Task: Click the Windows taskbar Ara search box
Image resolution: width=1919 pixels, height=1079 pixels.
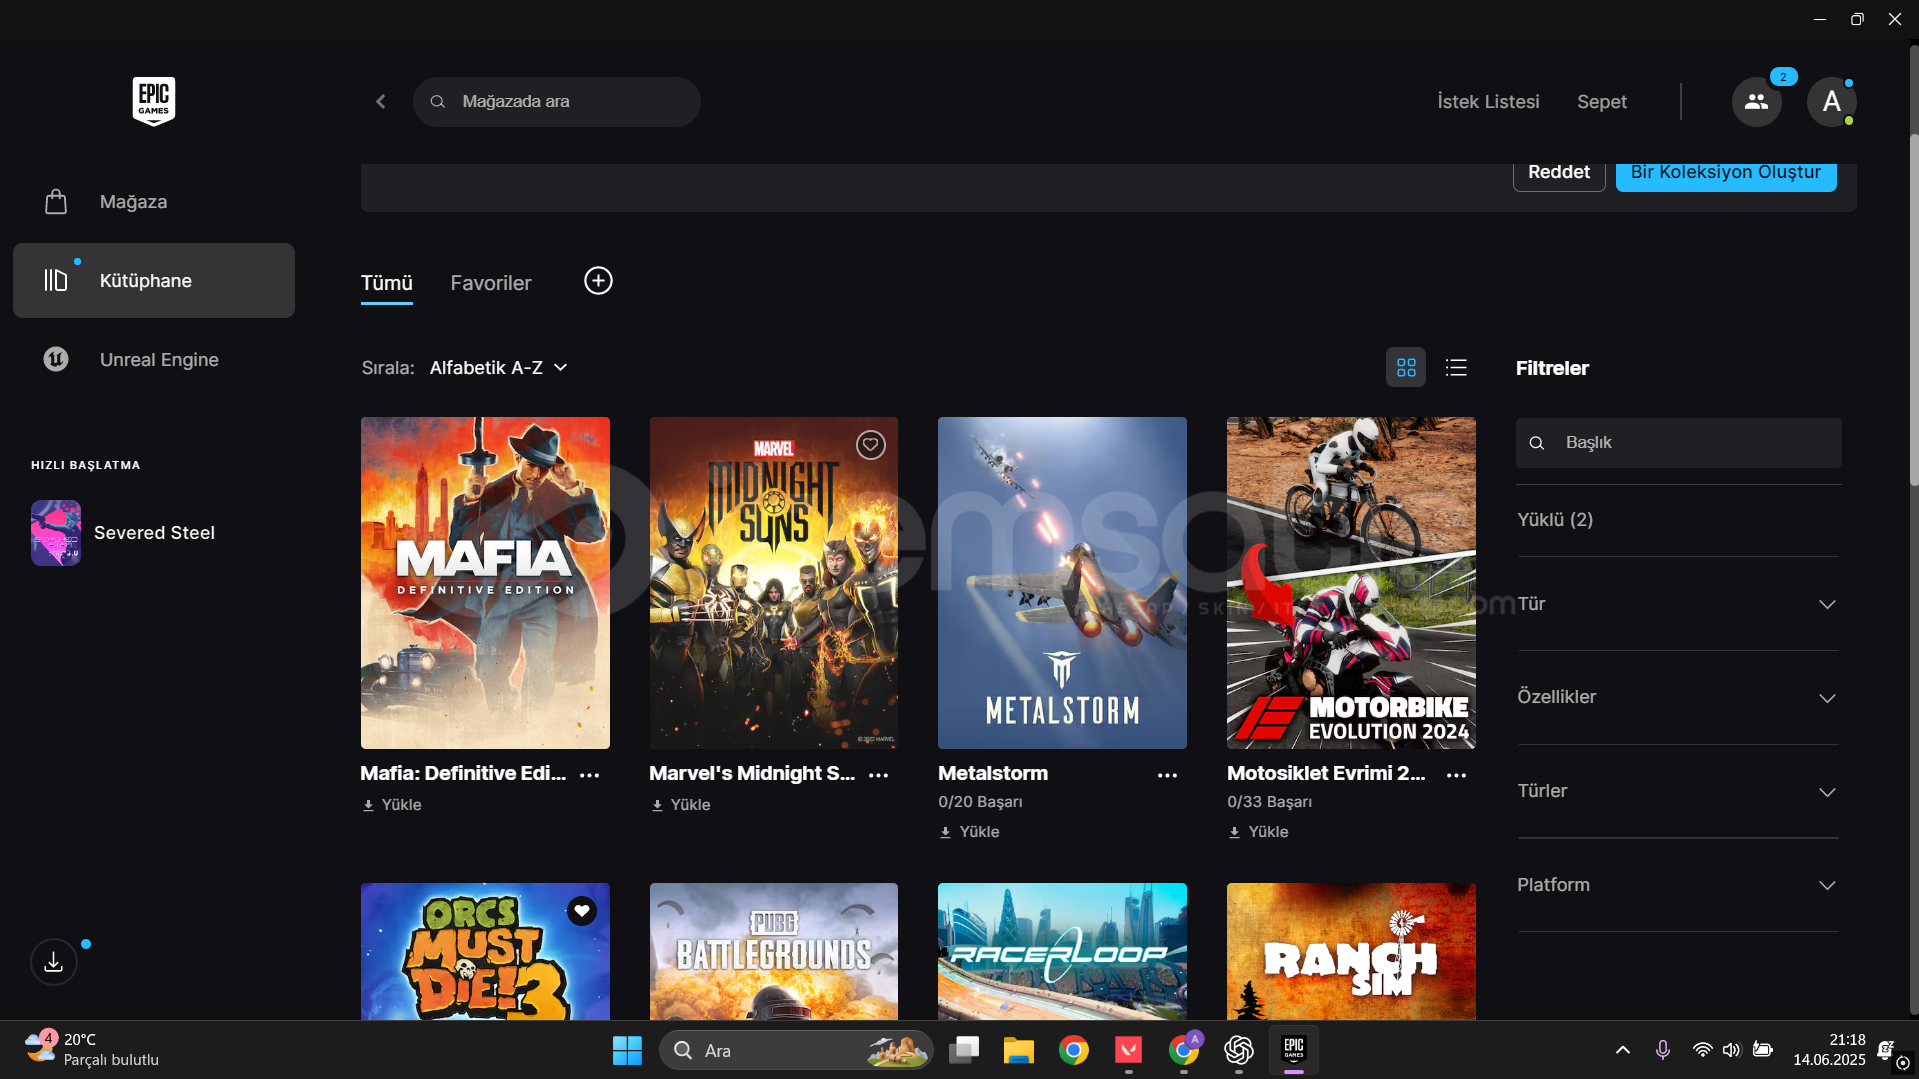Action: (x=796, y=1050)
